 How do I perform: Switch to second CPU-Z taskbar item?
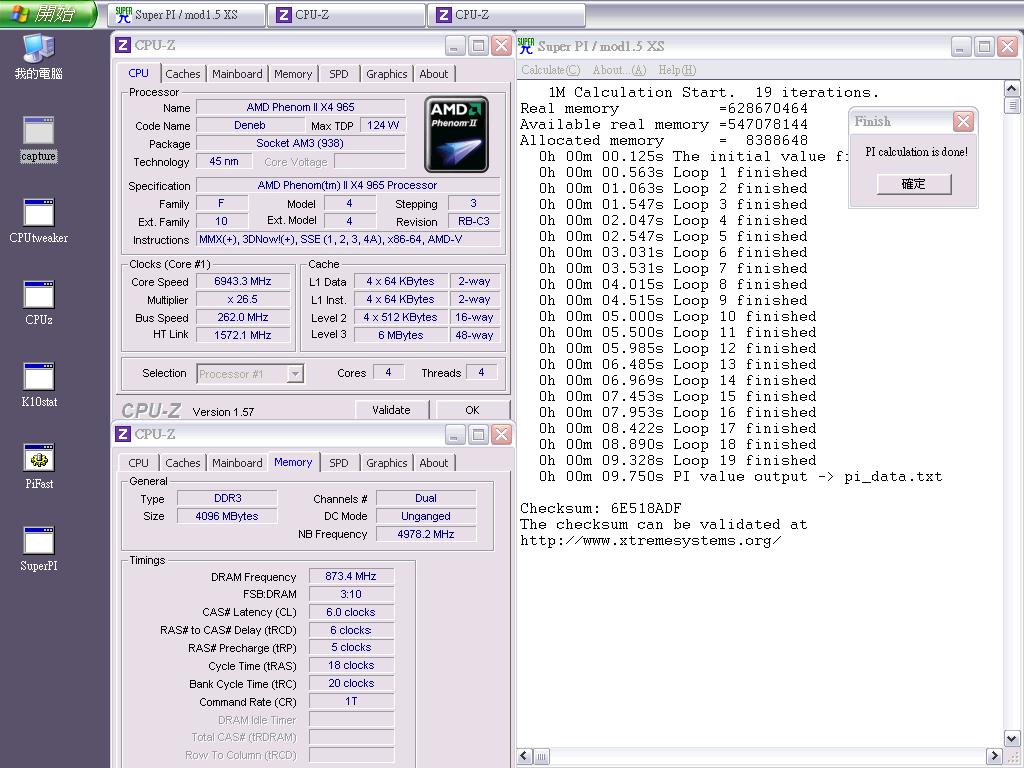506,14
